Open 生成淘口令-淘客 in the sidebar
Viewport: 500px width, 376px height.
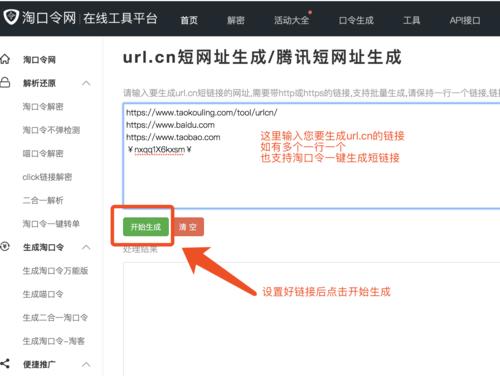(x=54, y=341)
